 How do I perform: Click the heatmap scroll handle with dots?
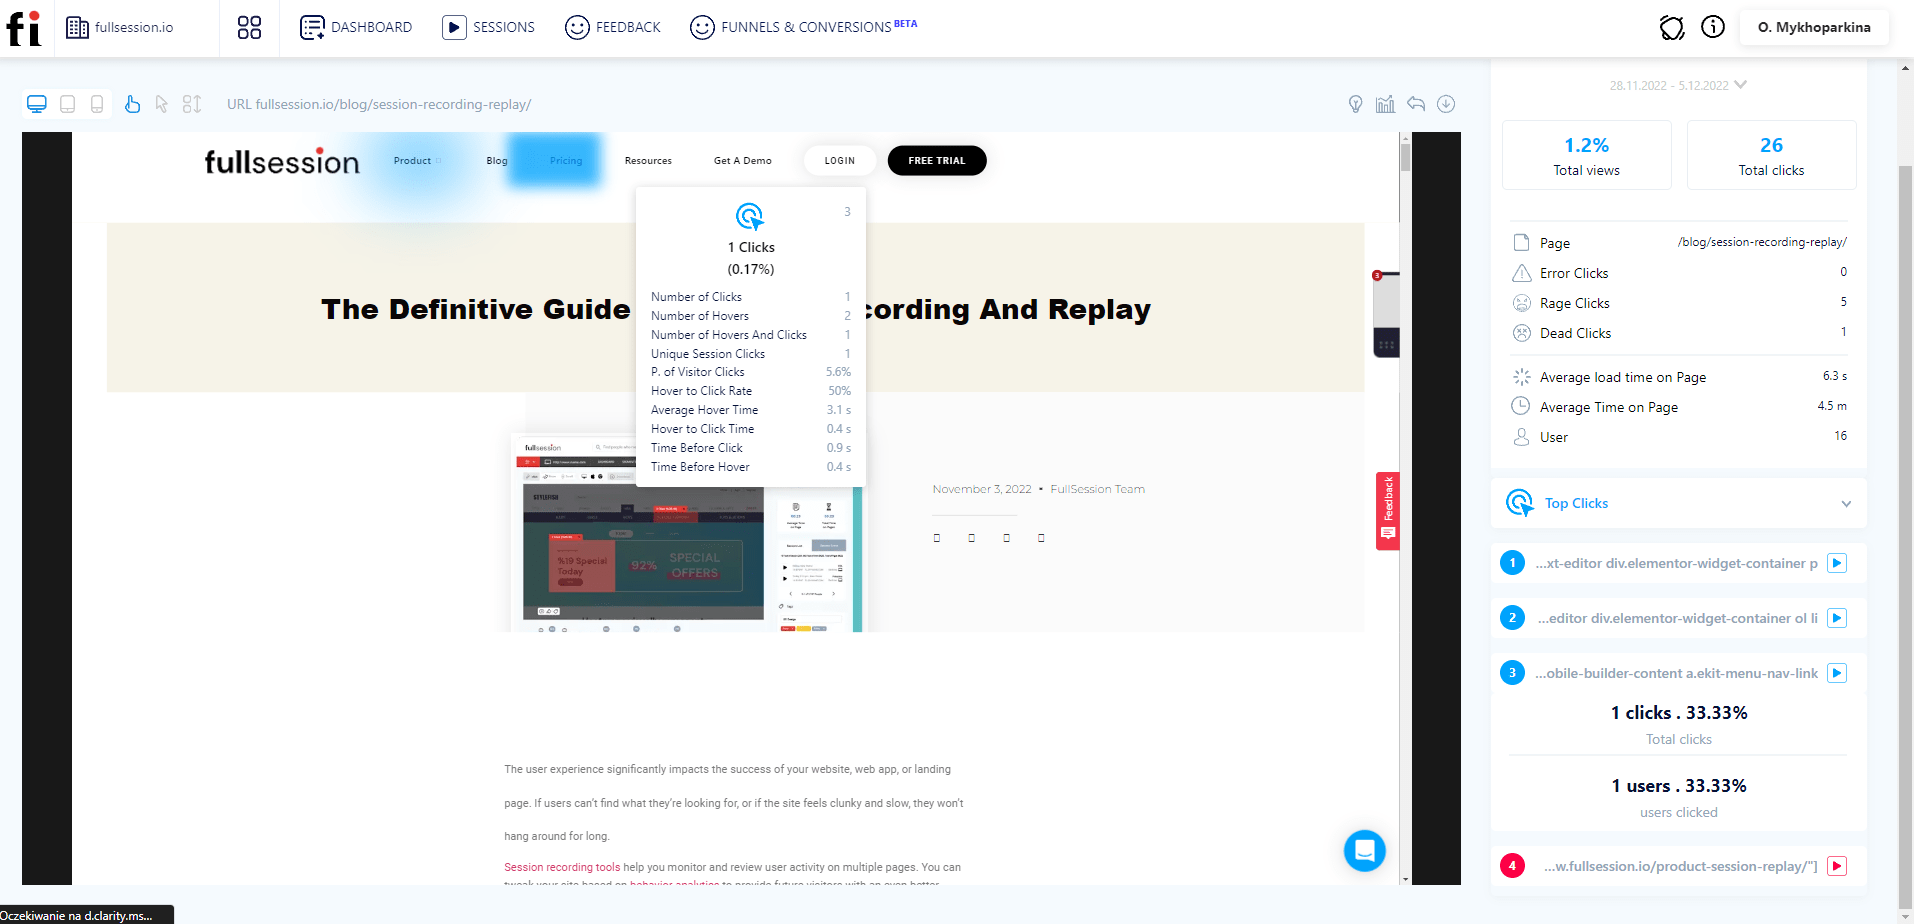click(x=1386, y=343)
